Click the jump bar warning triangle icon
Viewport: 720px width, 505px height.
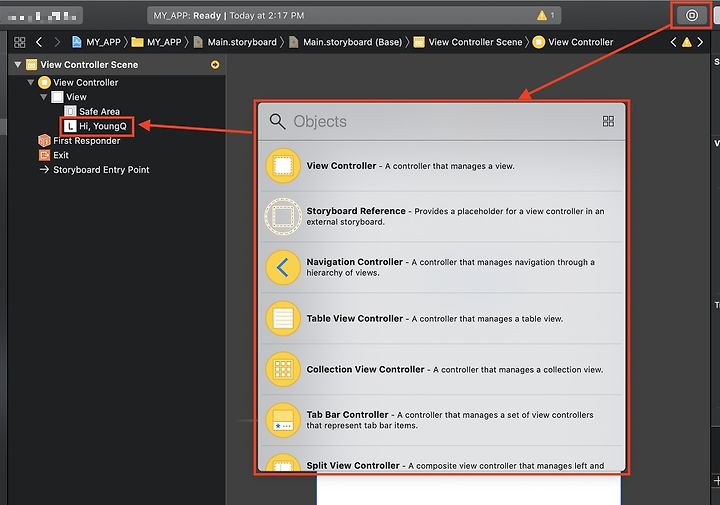(x=686, y=42)
